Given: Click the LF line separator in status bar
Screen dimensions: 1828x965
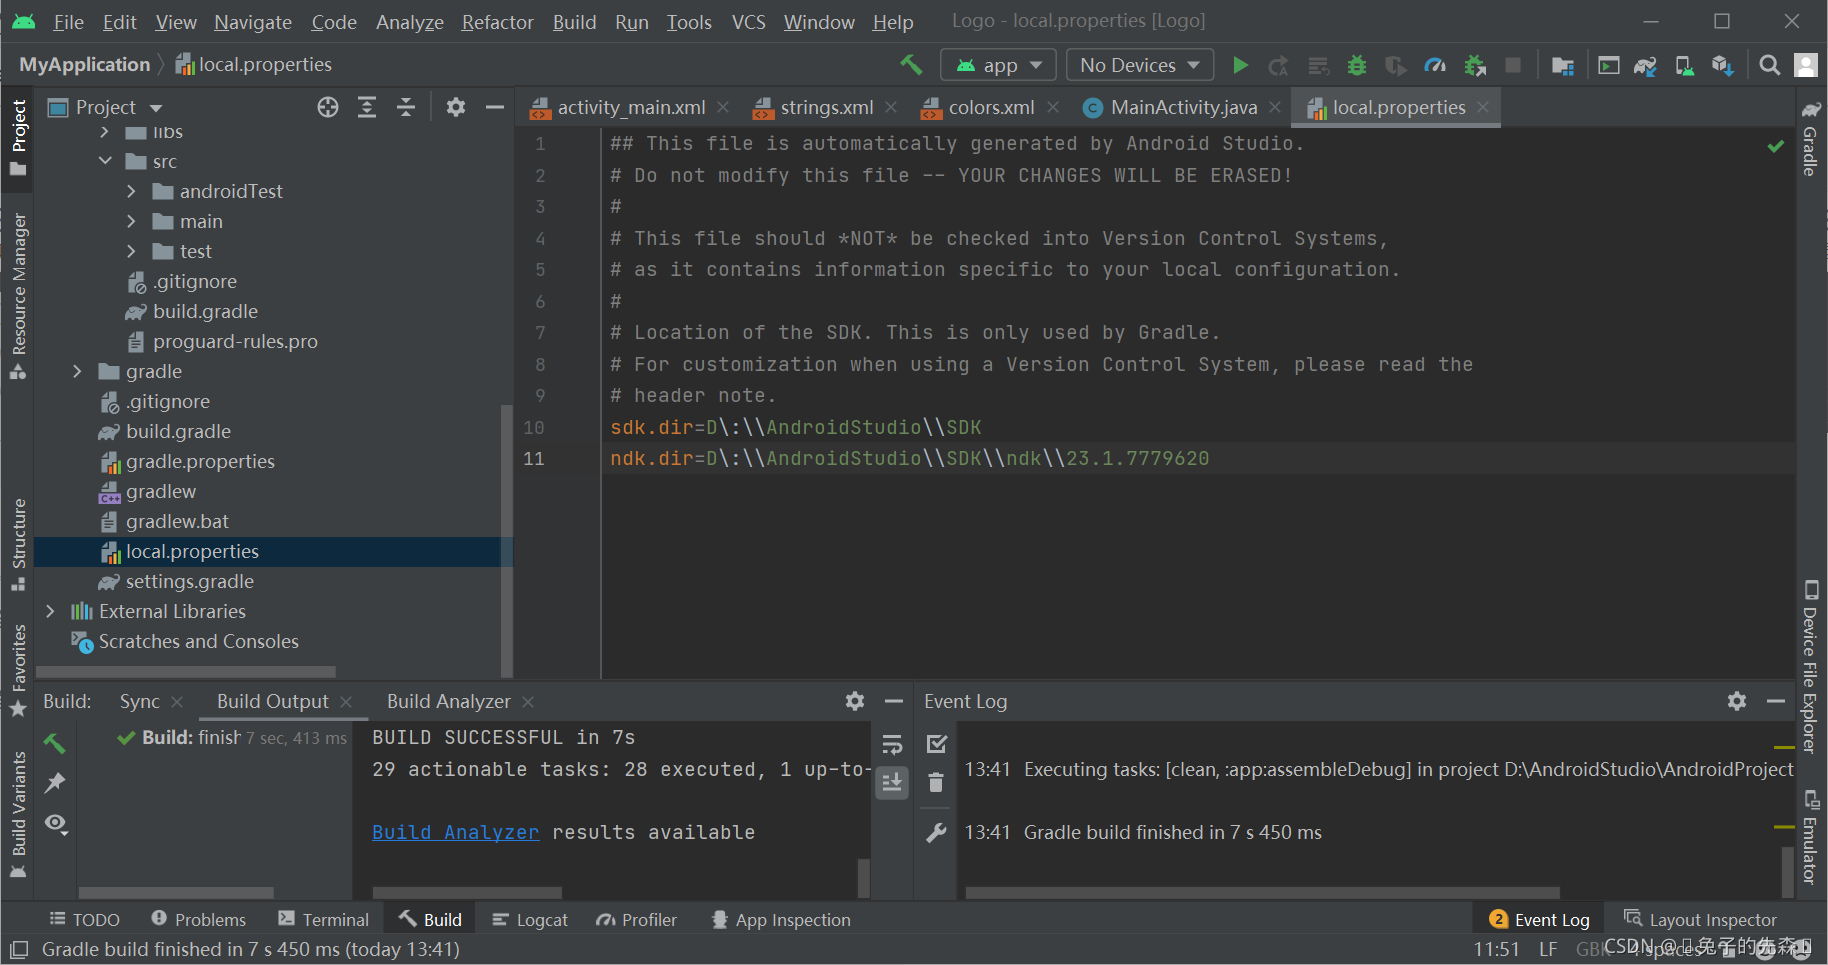Looking at the screenshot, I should coord(1548,949).
